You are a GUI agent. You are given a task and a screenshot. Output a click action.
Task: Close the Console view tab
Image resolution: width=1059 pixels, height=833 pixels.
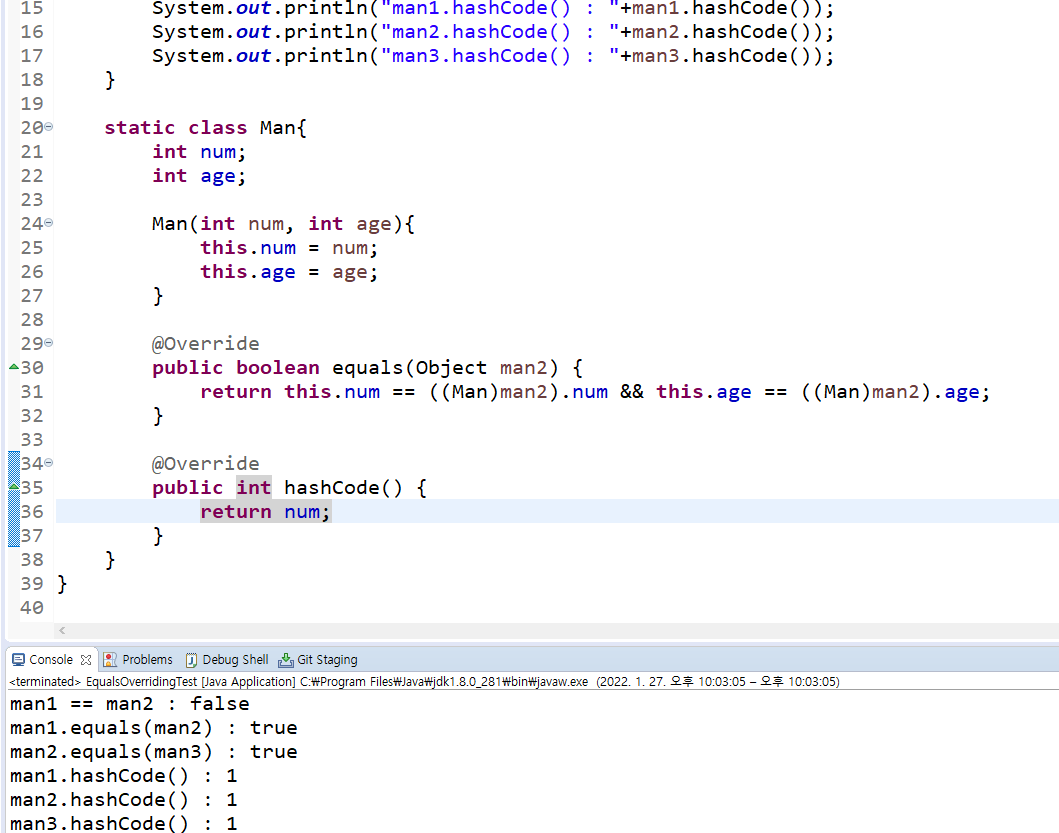coord(86,659)
